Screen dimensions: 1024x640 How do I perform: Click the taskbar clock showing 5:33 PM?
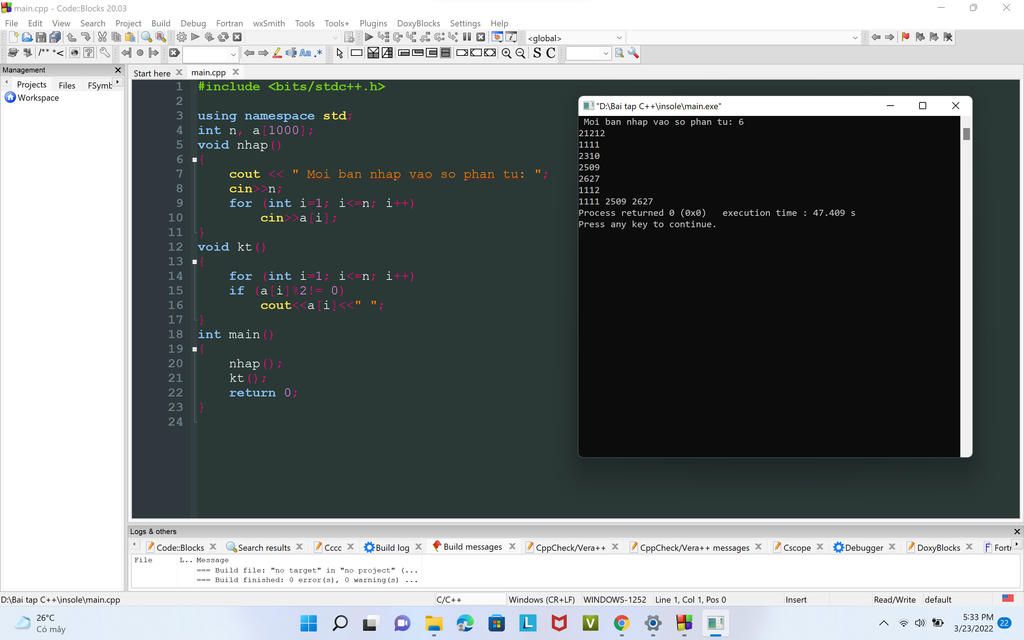(x=974, y=623)
